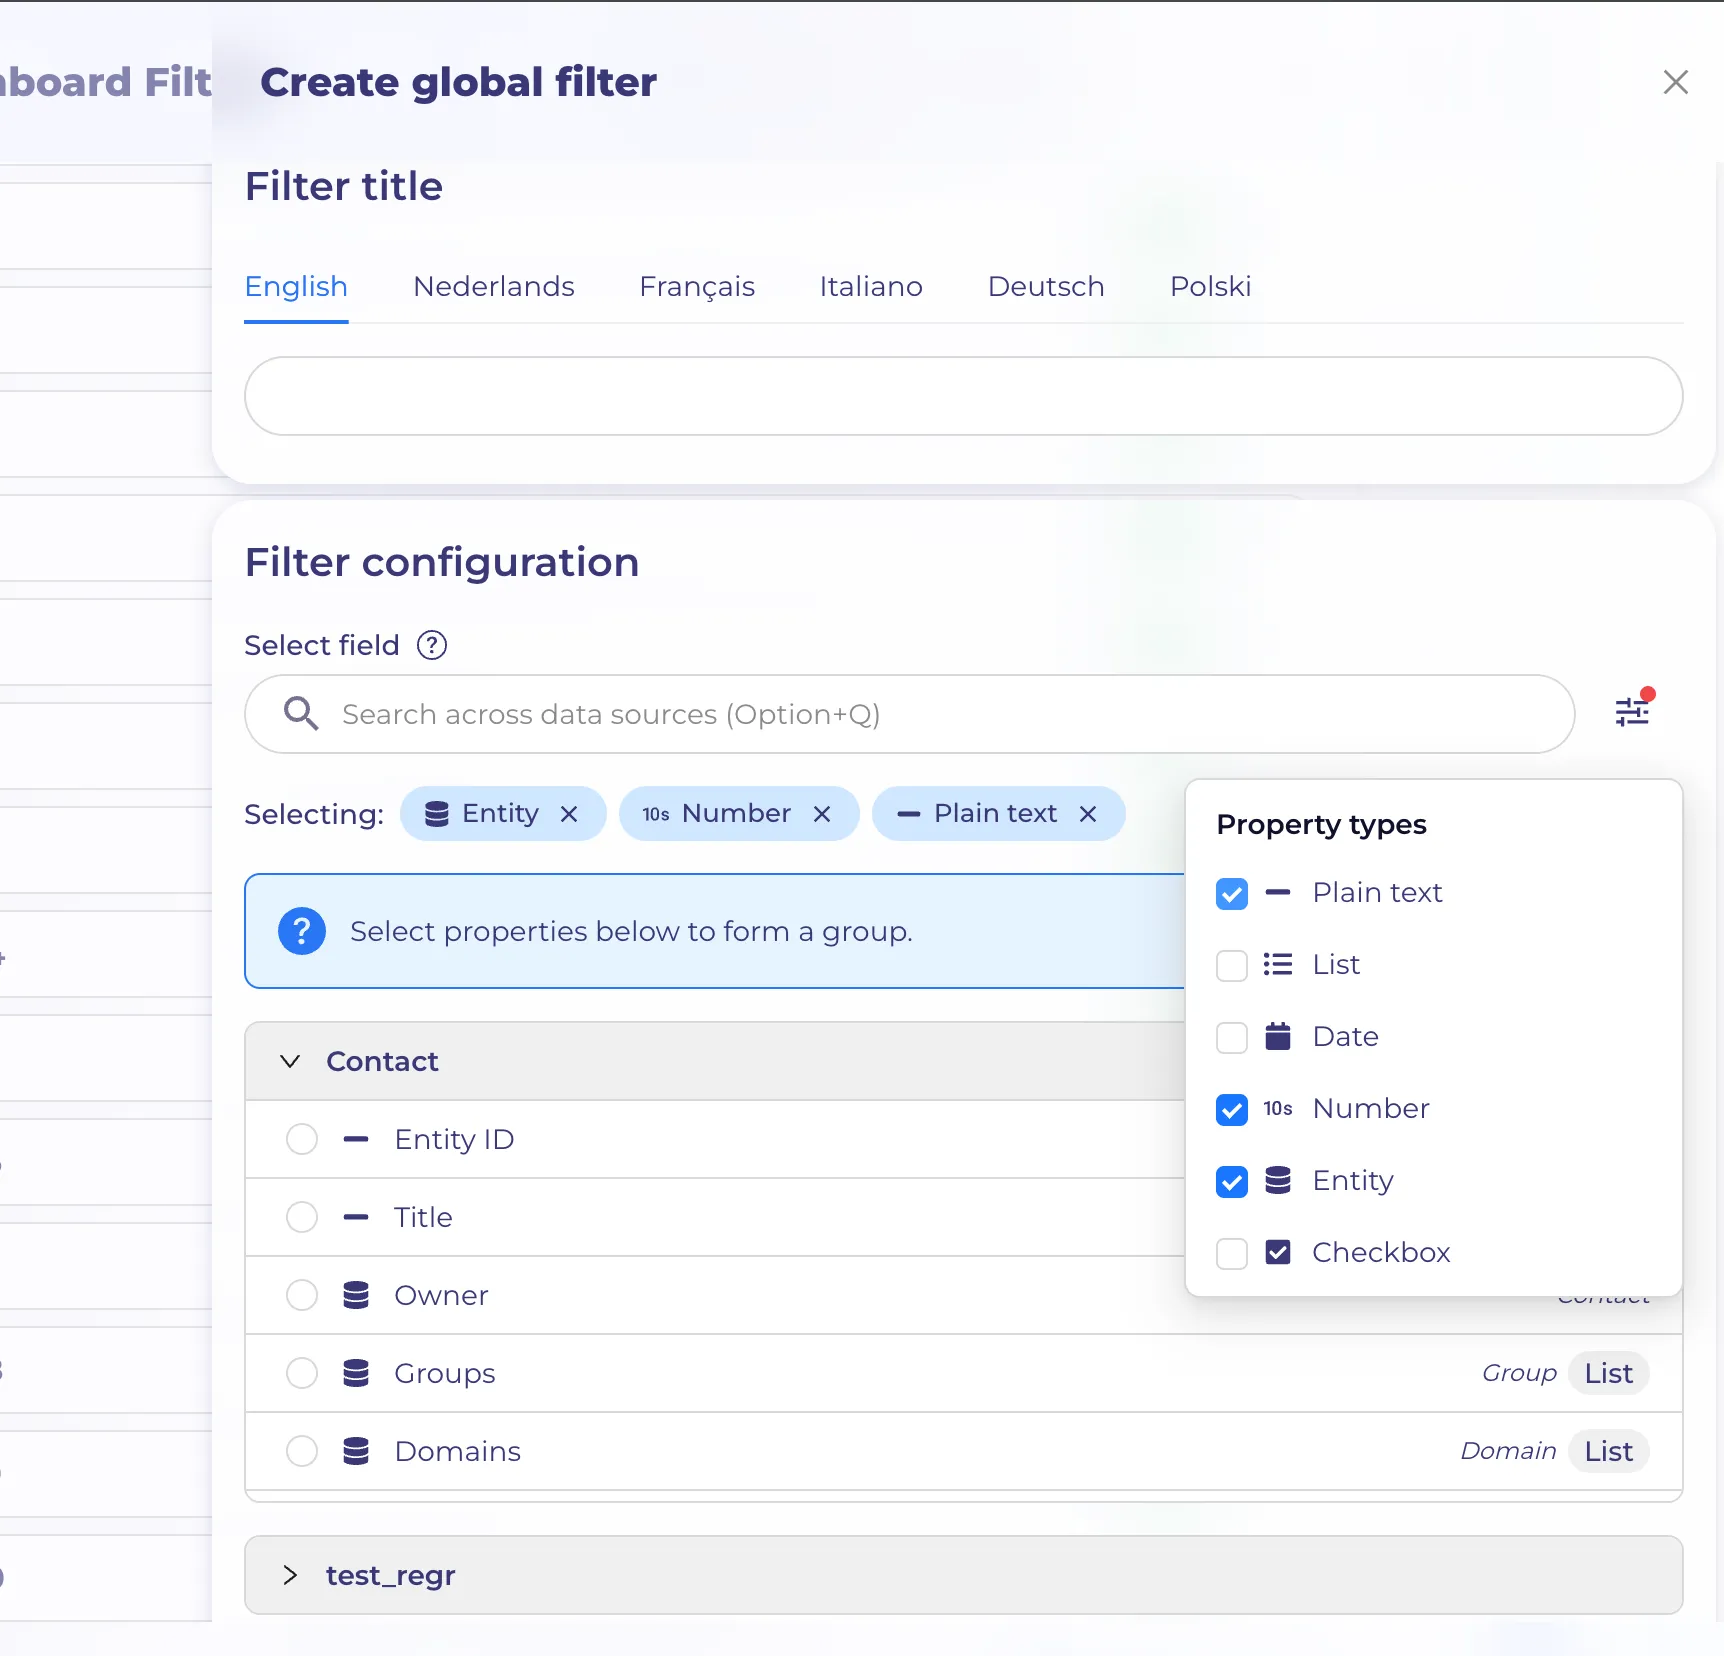Click the Date calendar icon in Property types

(1278, 1036)
